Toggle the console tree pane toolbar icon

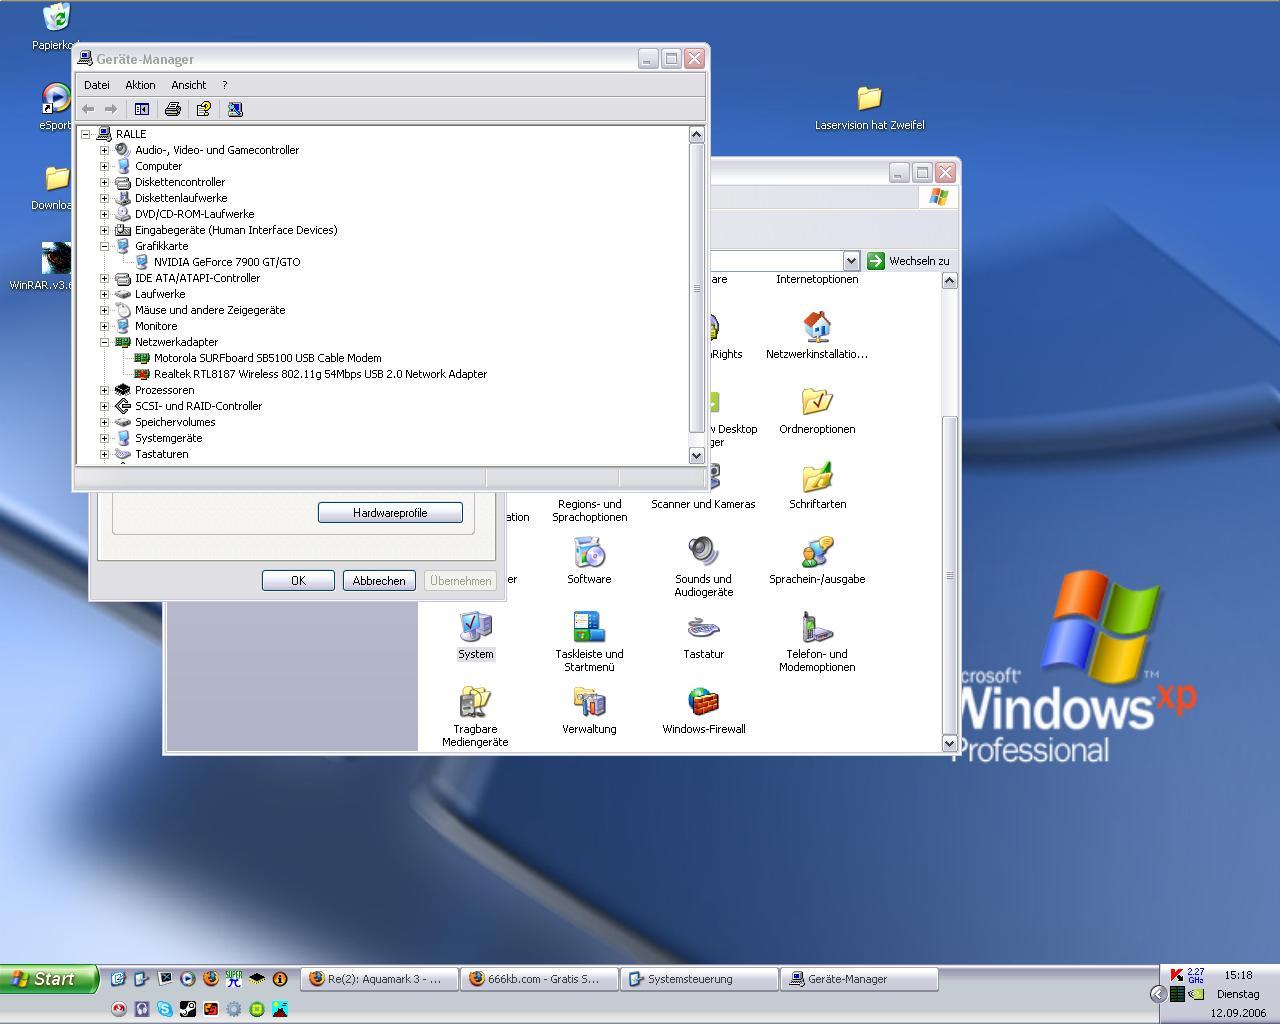click(142, 109)
